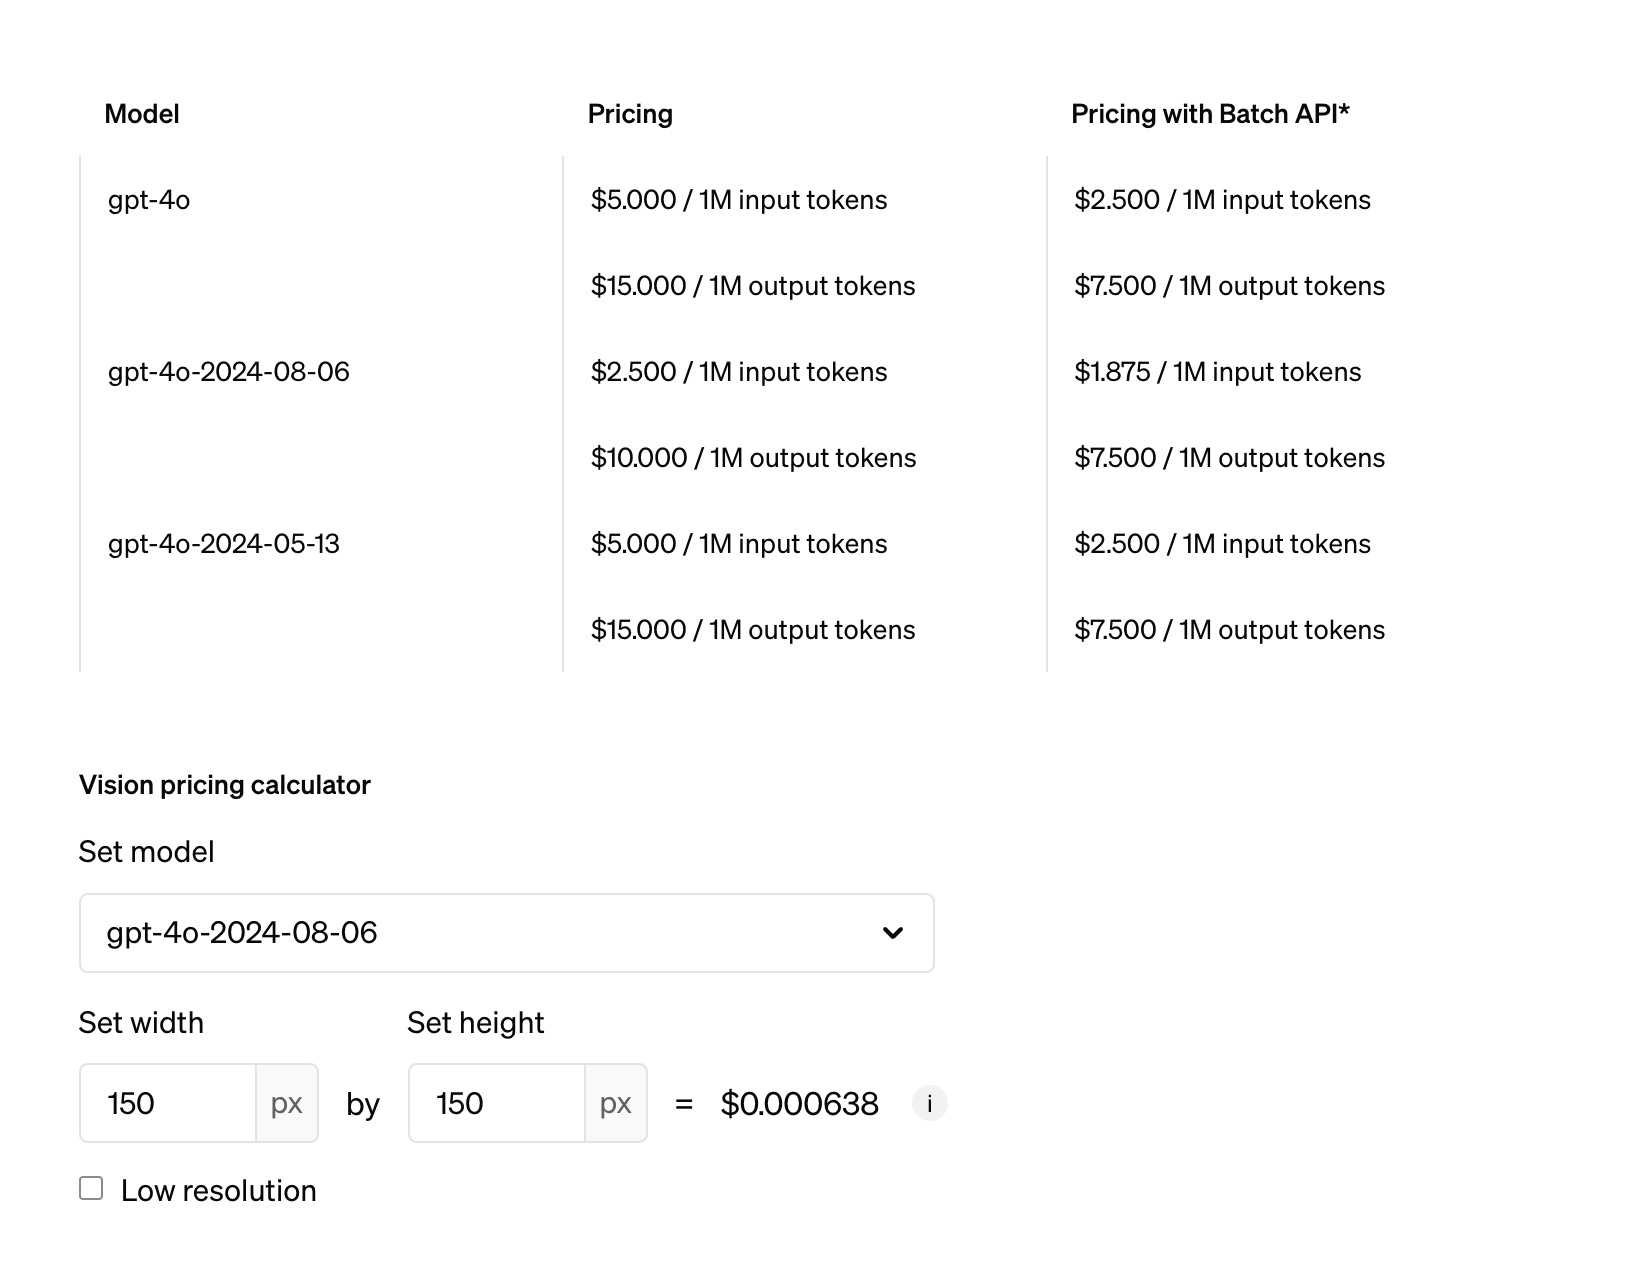Click the calculated price $0.000638
Viewport: 1652px width, 1276px height.
[x=799, y=1103]
